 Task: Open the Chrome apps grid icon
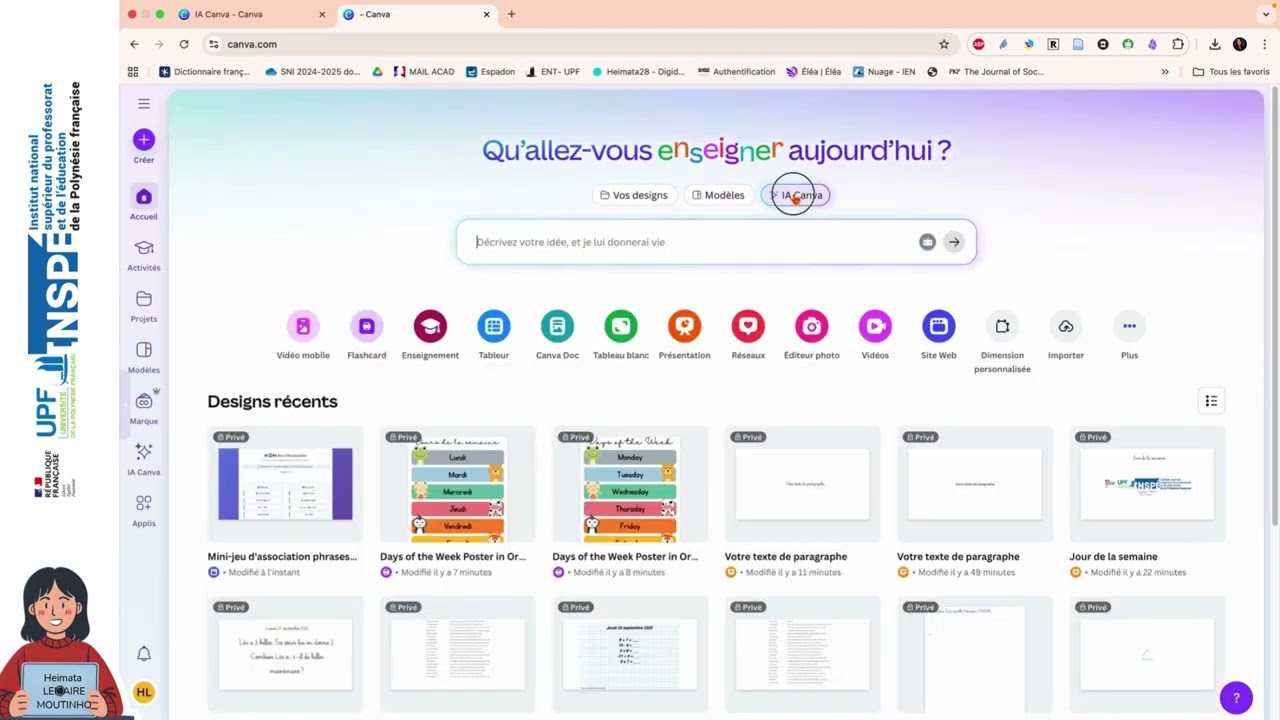tap(133, 72)
